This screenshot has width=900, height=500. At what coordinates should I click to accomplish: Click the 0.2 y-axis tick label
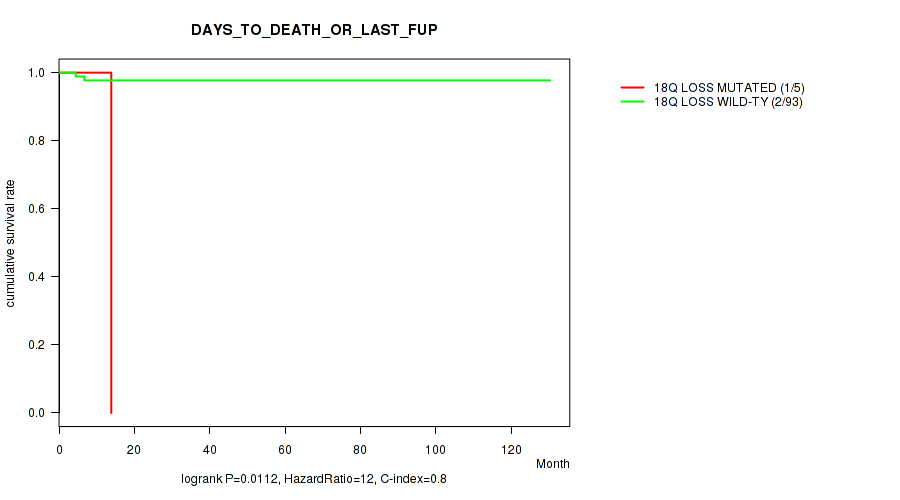37,345
